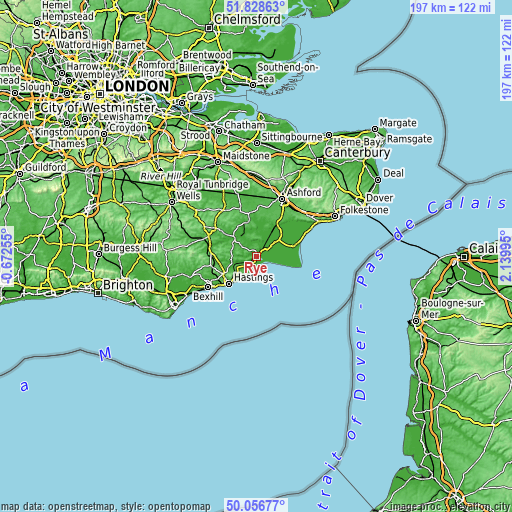This screenshot has width=512, height=512.
Task: Click the Strood label
Action: [195, 136]
